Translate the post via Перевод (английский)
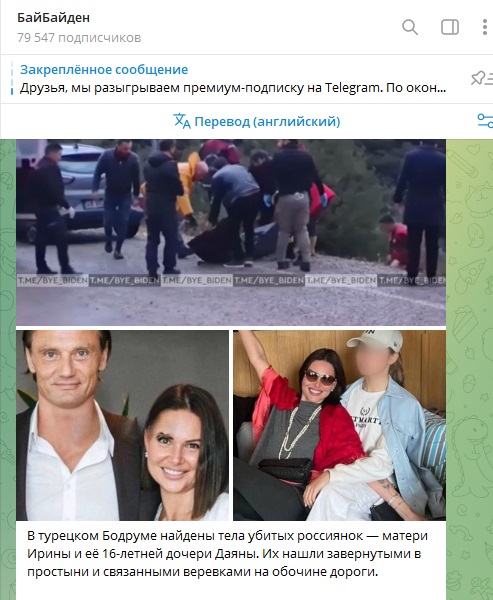 [256, 121]
